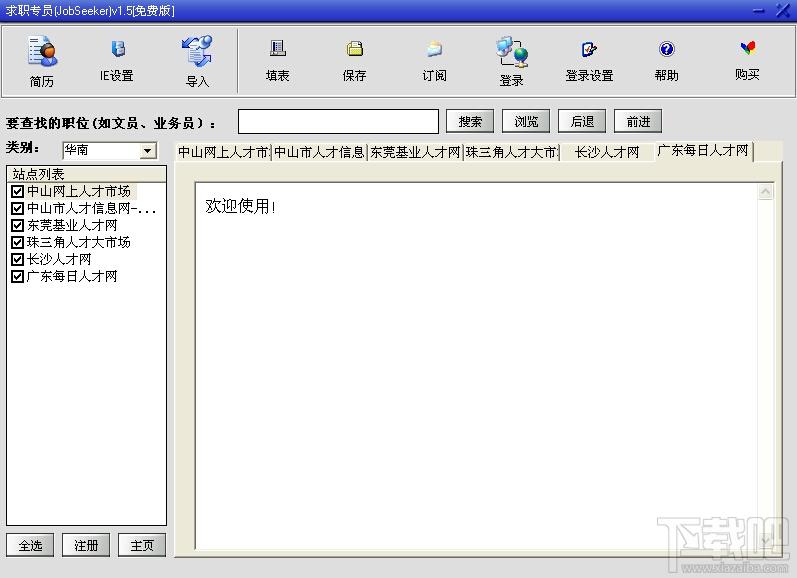Uncheck 中山市人才信息网 checkbox
The width and height of the screenshot is (797, 578).
tap(17, 208)
